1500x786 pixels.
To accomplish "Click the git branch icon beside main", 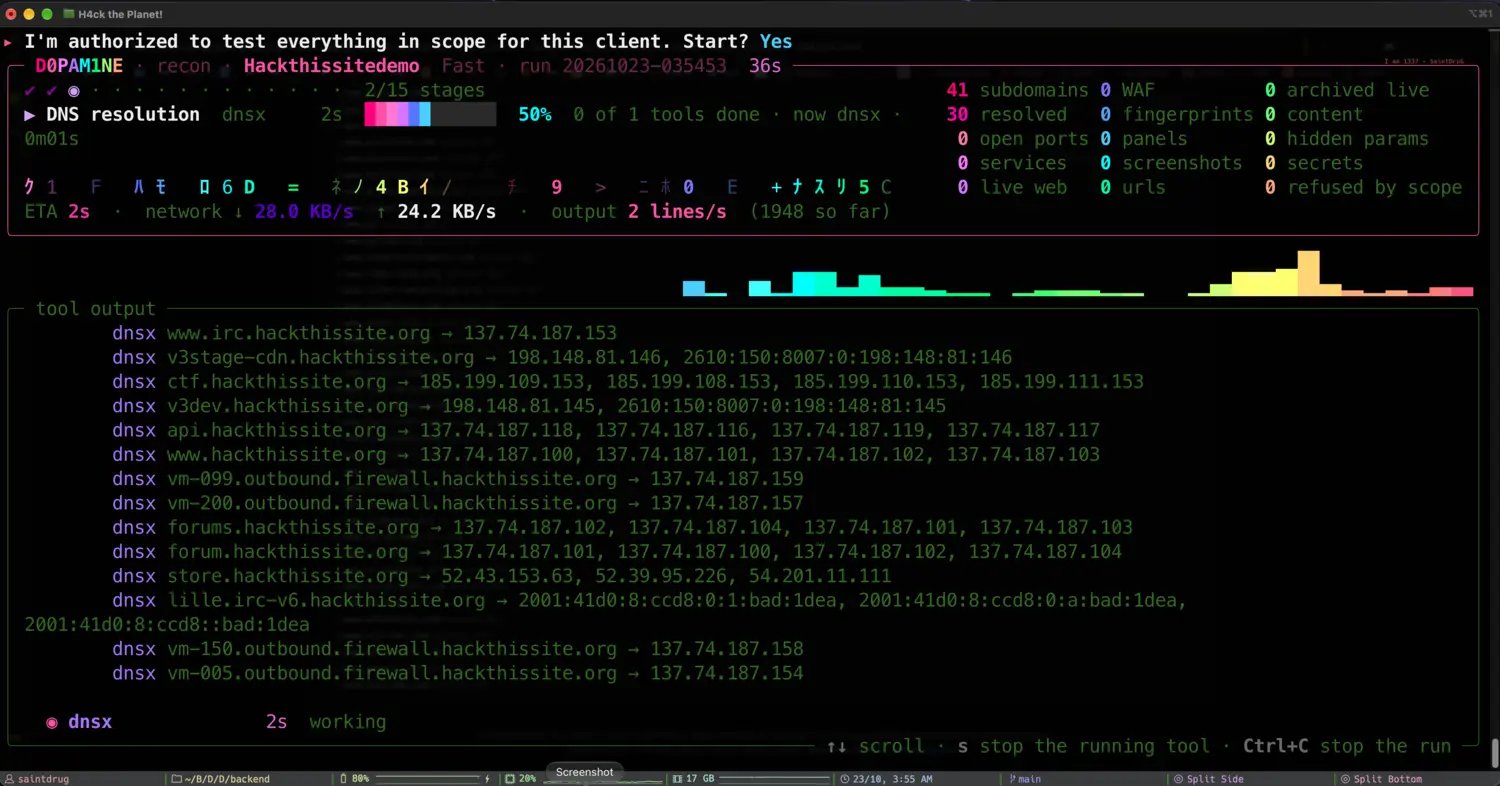I will click(x=1012, y=778).
